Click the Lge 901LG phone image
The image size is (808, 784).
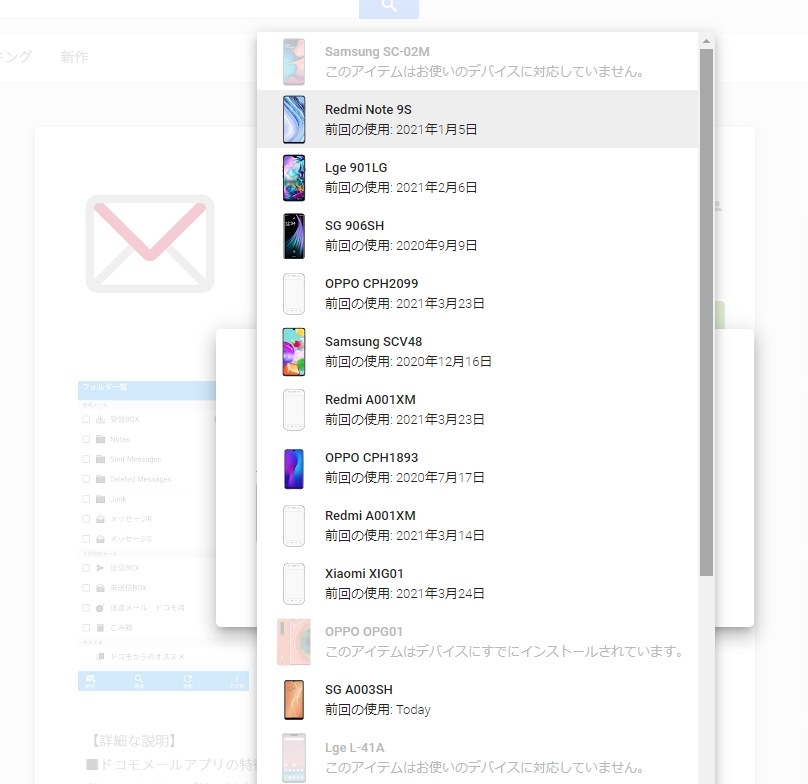(294, 178)
